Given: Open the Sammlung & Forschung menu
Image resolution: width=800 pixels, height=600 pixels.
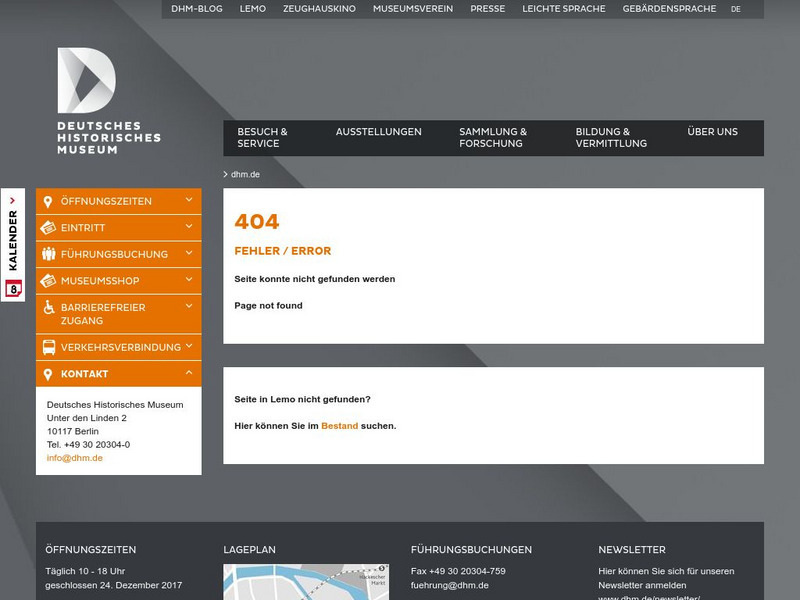Looking at the screenshot, I should click(493, 136).
